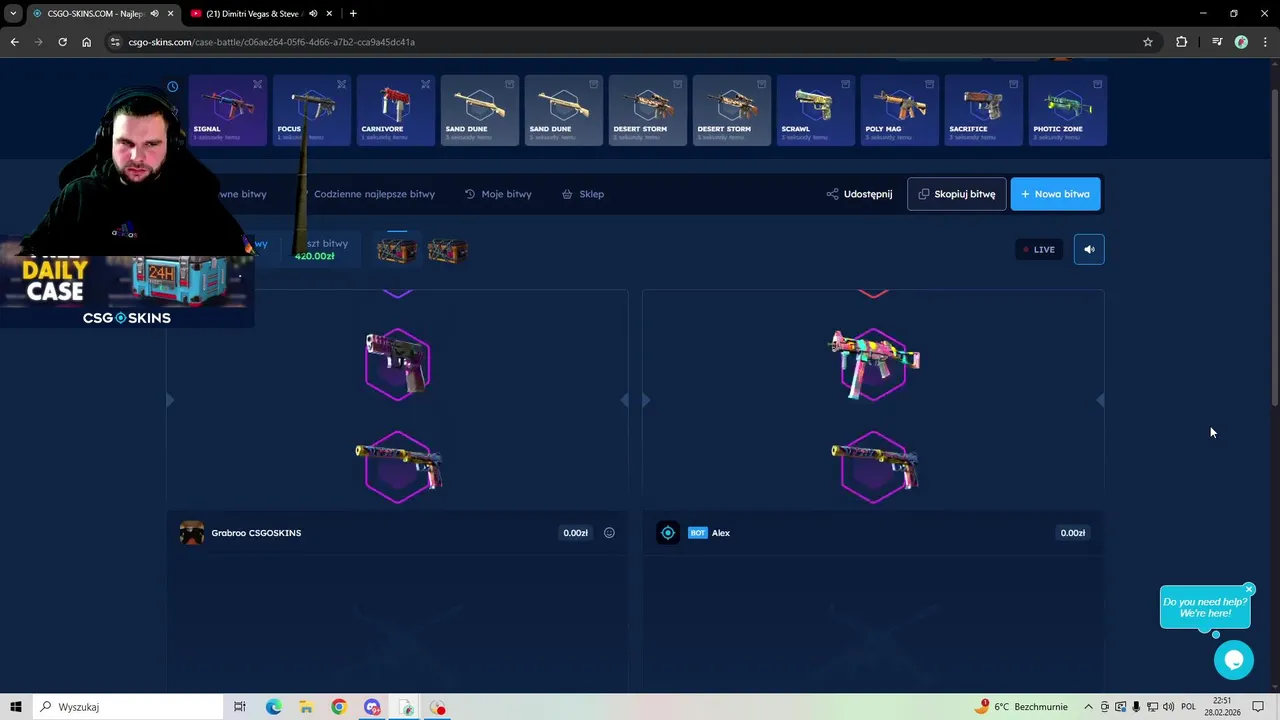Close the Dimitri Vegas YouTube tab
The height and width of the screenshot is (720, 1280).
(329, 13)
